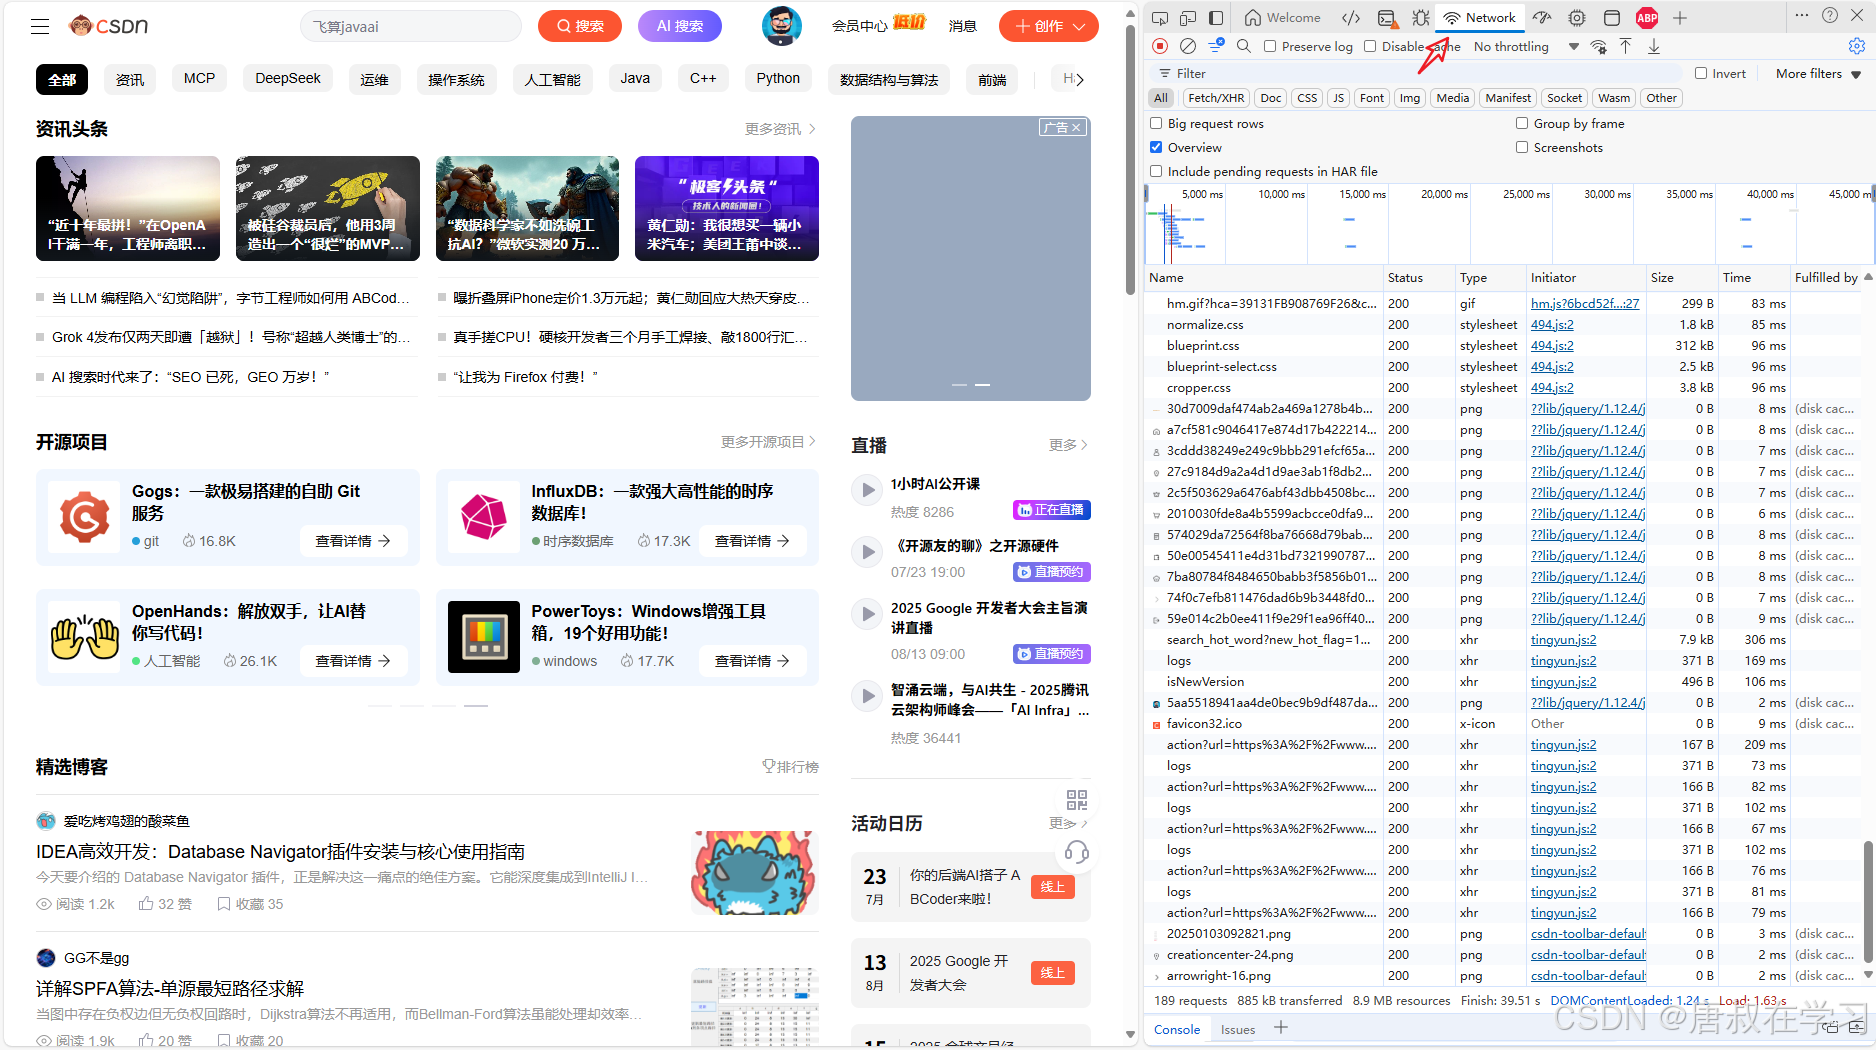1876x1050 pixels.
Task: Open Network settings gear icon
Action: 1857,46
